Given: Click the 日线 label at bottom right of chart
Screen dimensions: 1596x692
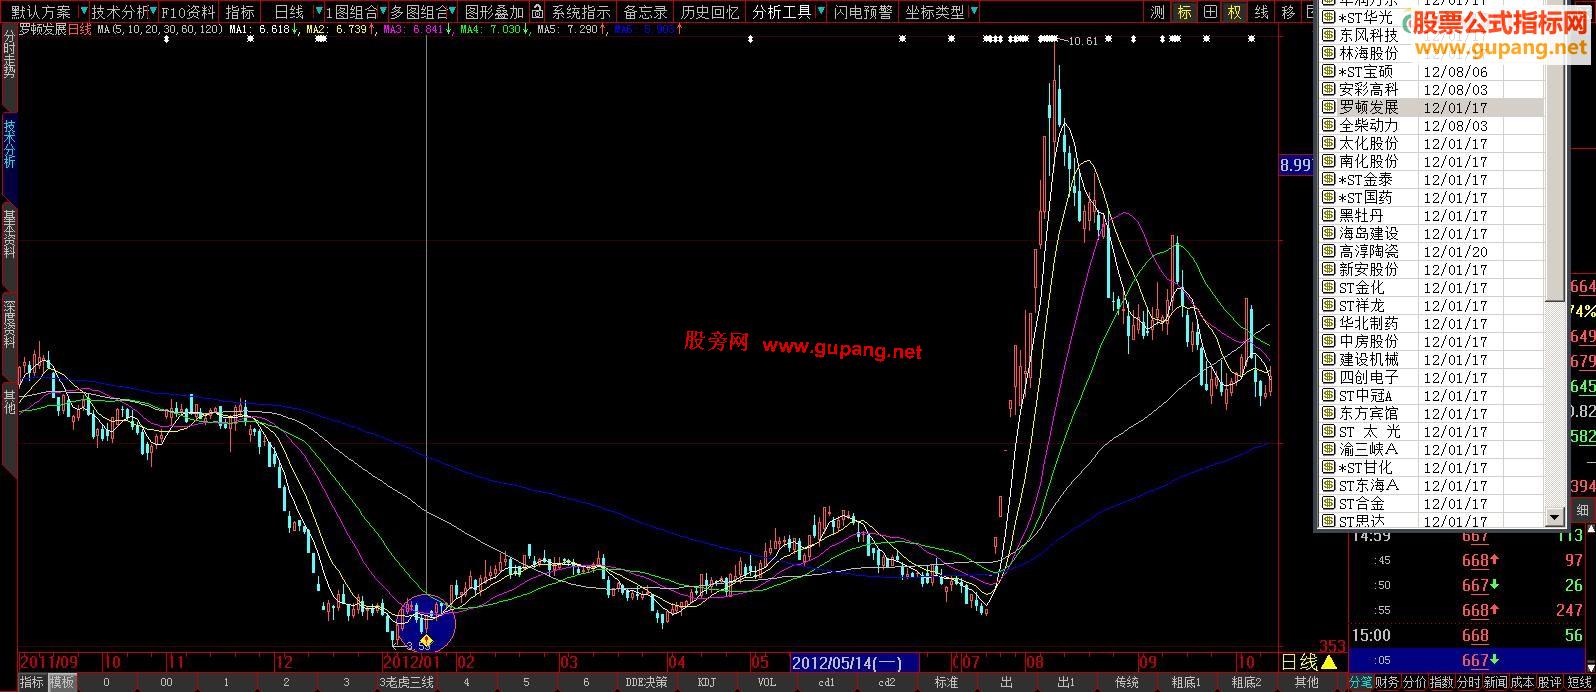Looking at the screenshot, I should [x=1300, y=662].
